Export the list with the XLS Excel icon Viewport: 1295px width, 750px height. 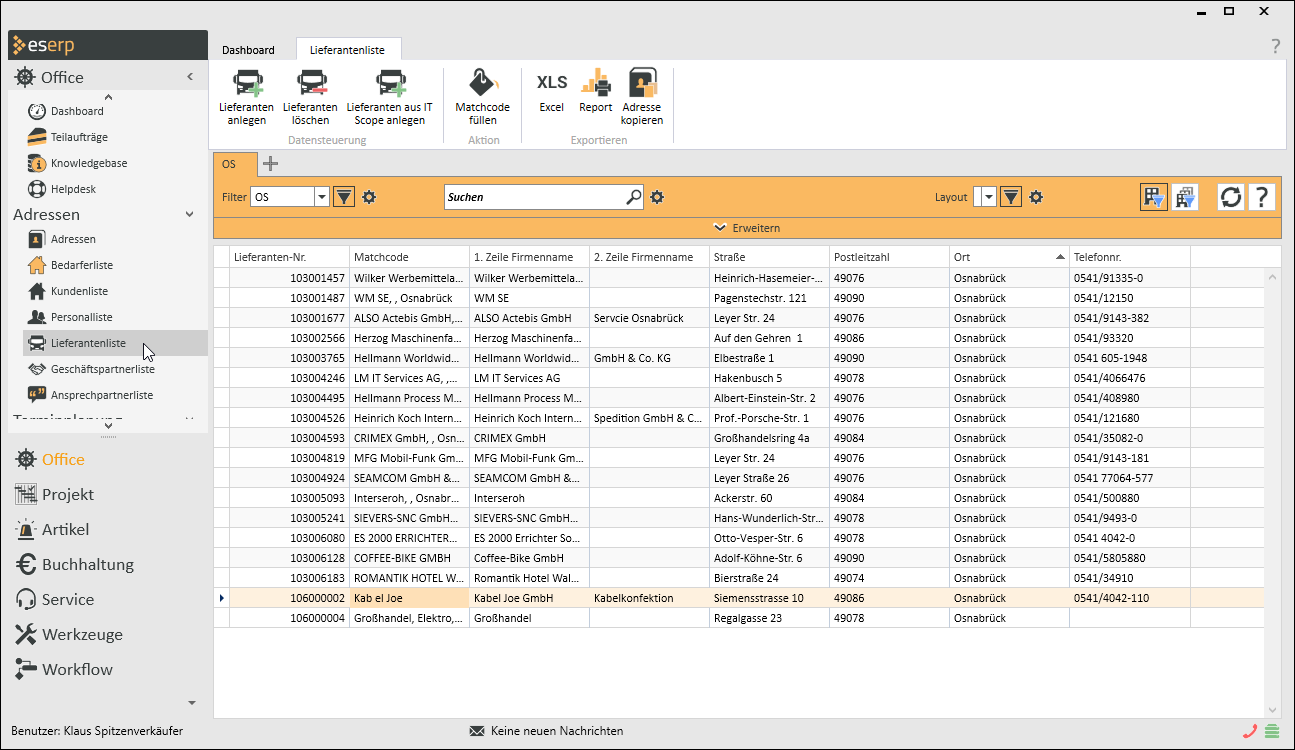coord(552,82)
